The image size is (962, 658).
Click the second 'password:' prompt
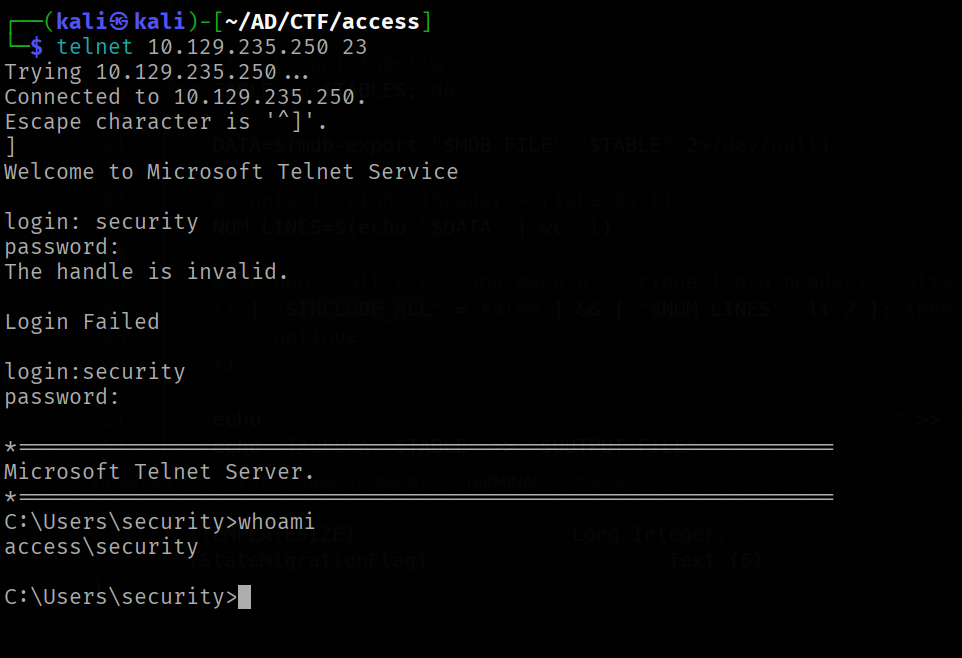pos(62,398)
